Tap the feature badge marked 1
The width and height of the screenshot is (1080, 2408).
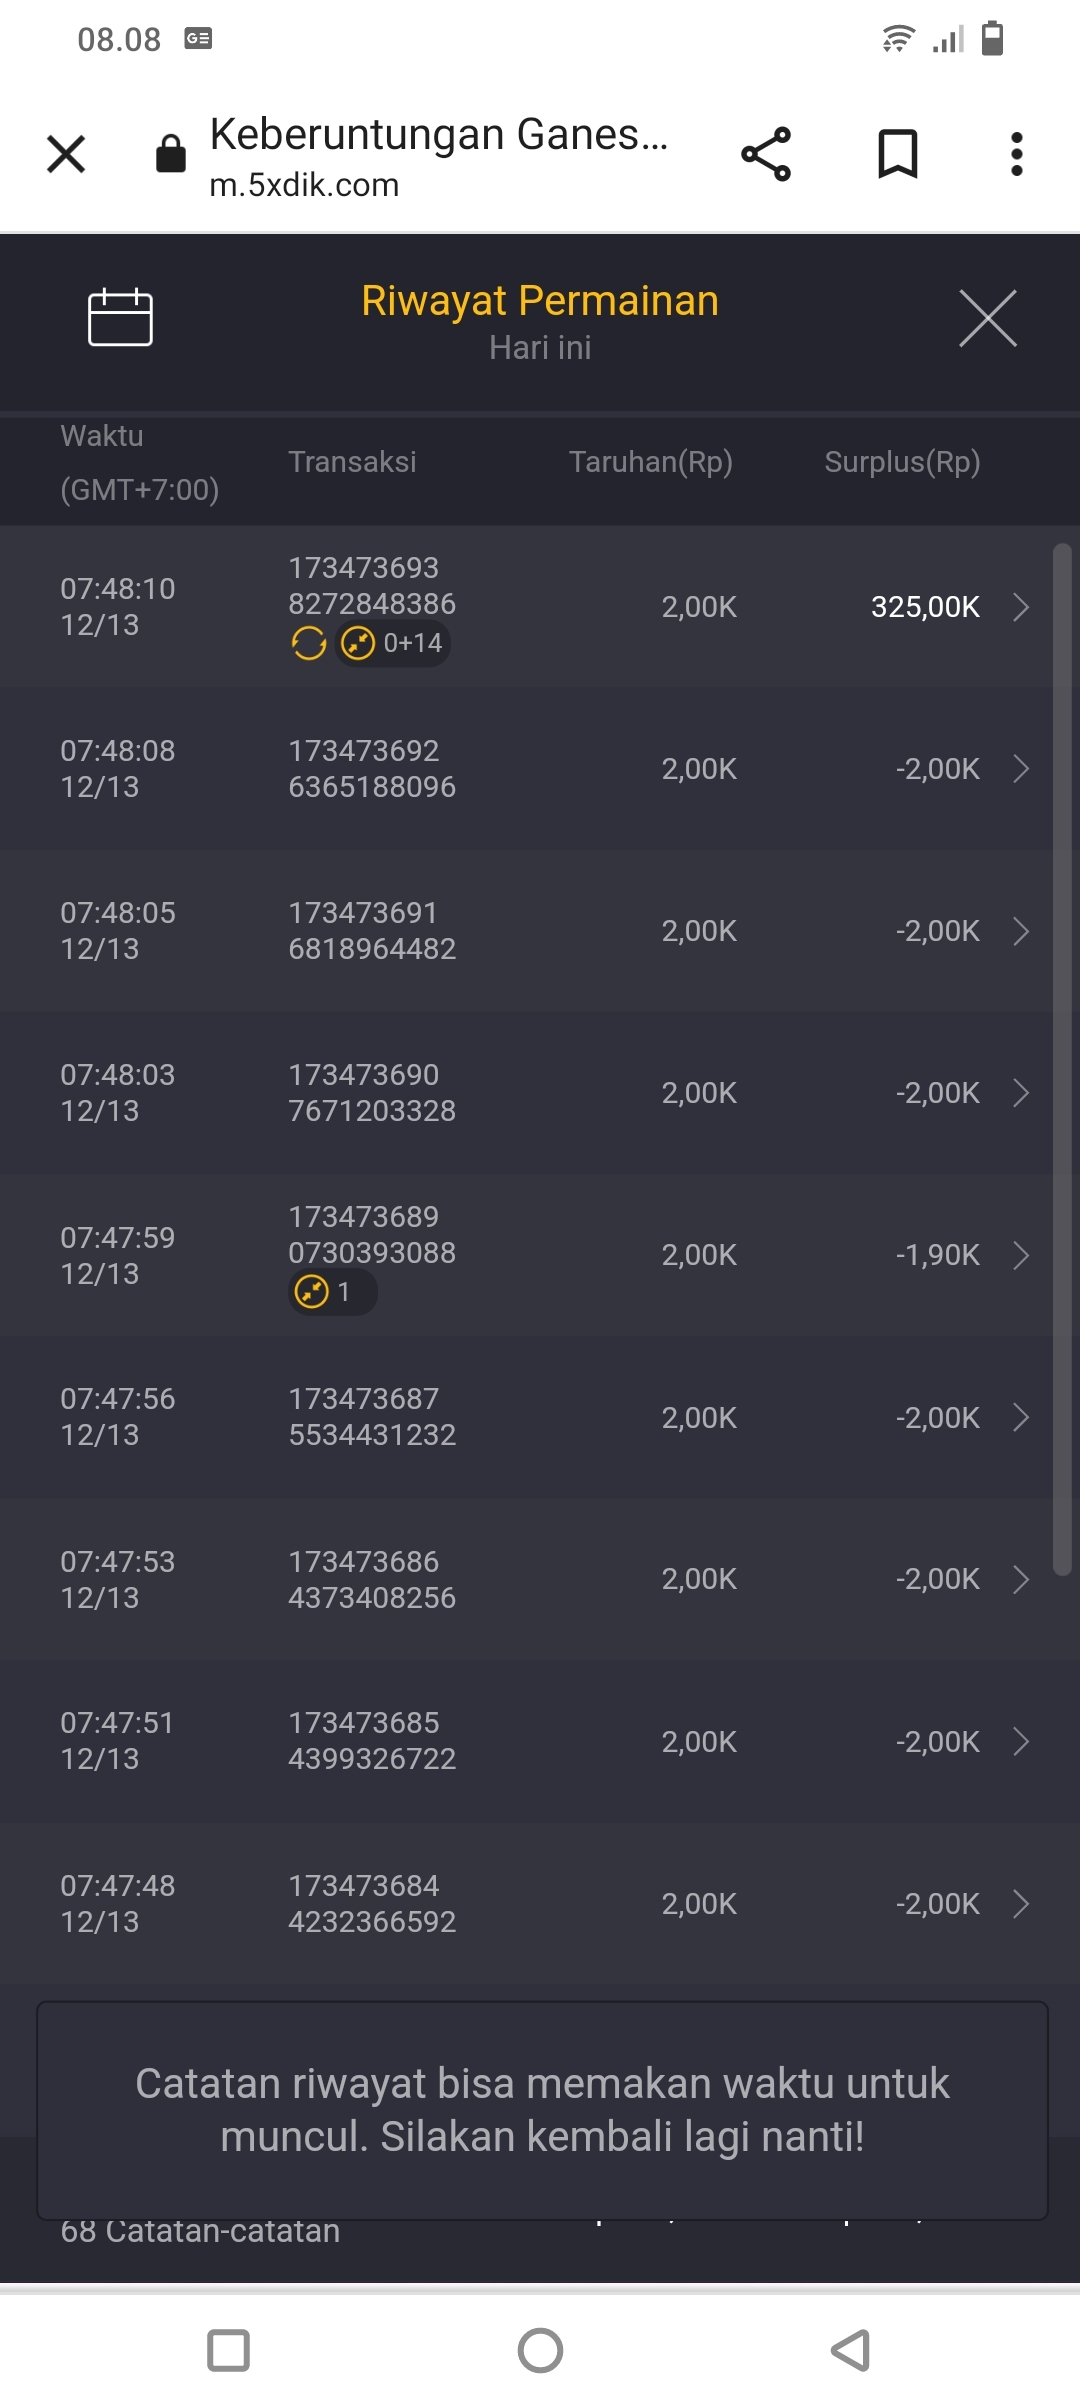(332, 1292)
